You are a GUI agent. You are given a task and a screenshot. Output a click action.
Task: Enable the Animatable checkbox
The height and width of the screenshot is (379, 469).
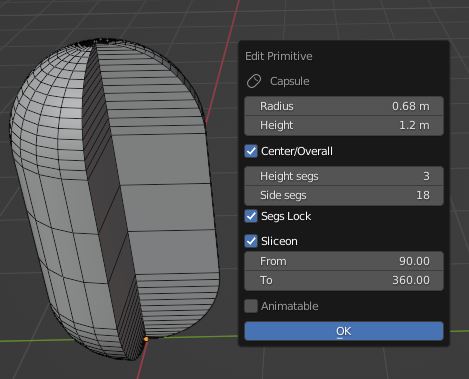251,306
